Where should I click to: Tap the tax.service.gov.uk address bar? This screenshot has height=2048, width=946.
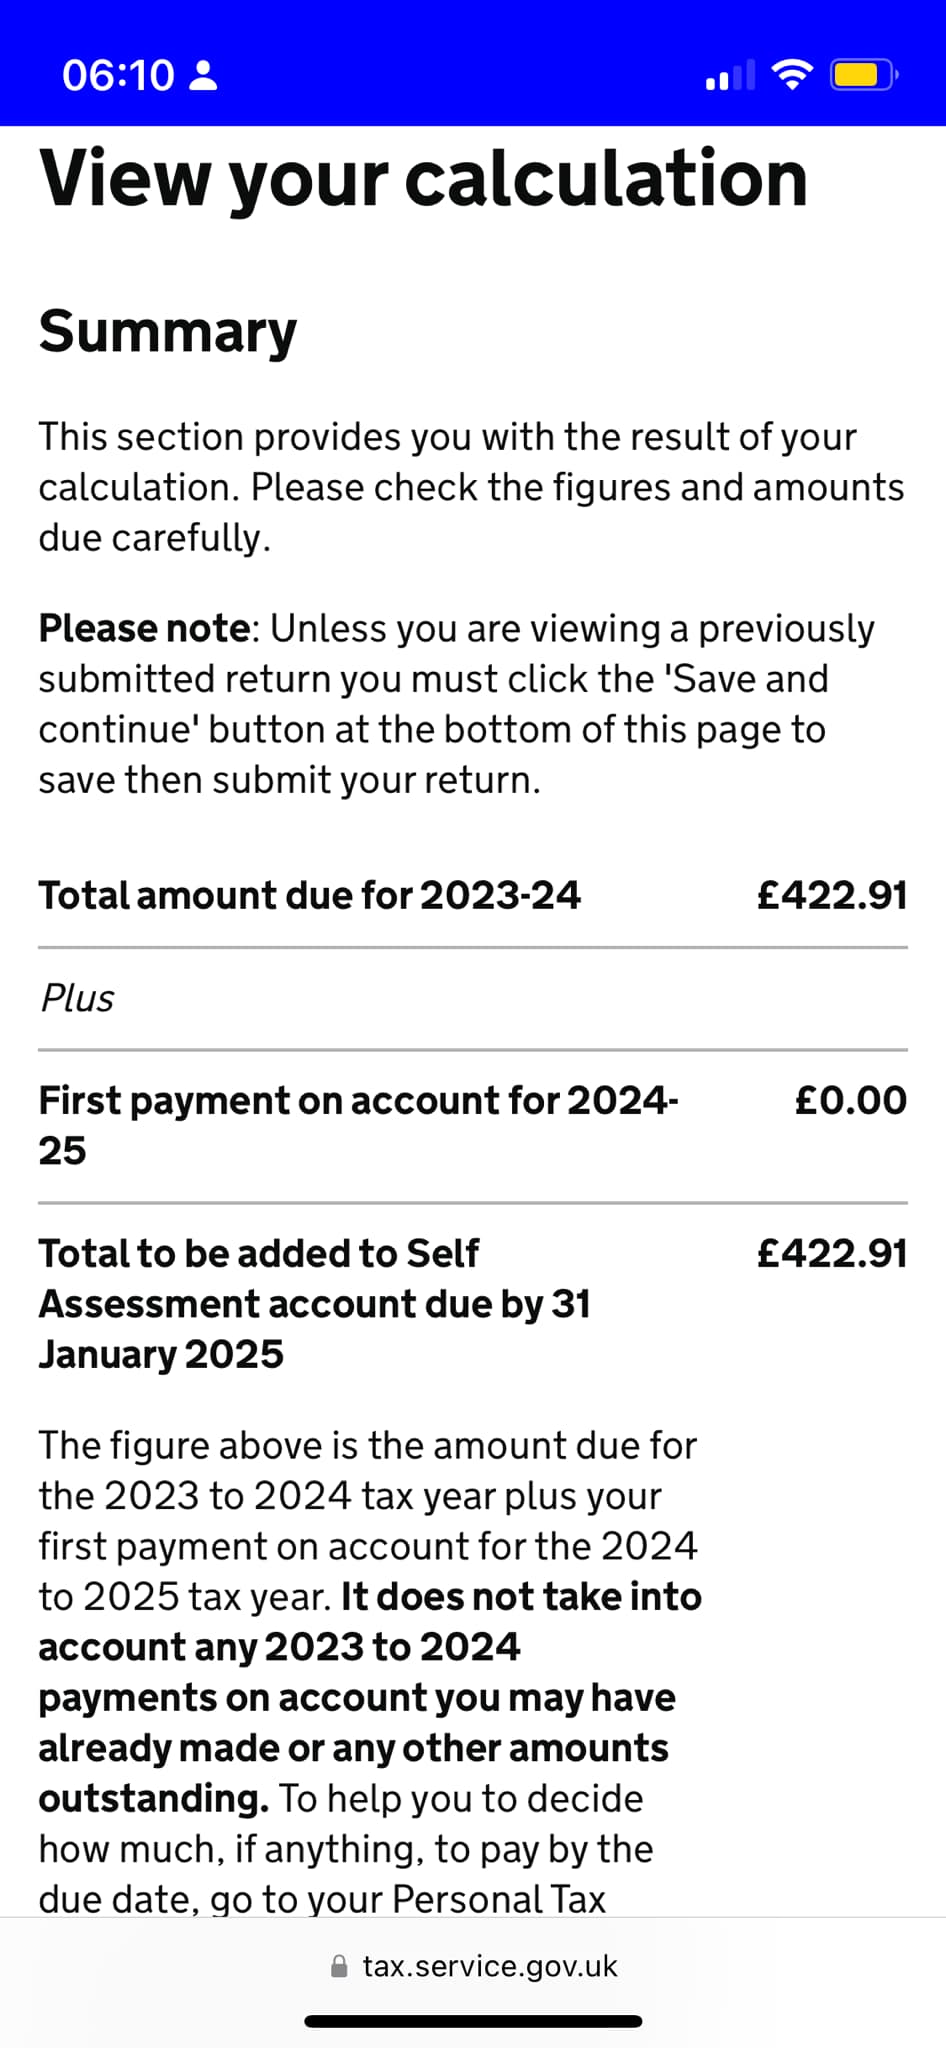pyautogui.click(x=473, y=1966)
